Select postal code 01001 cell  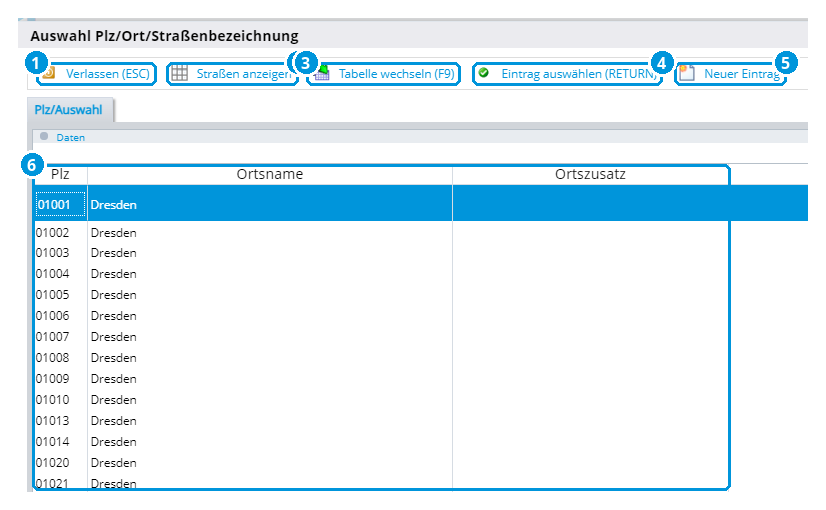(x=60, y=204)
